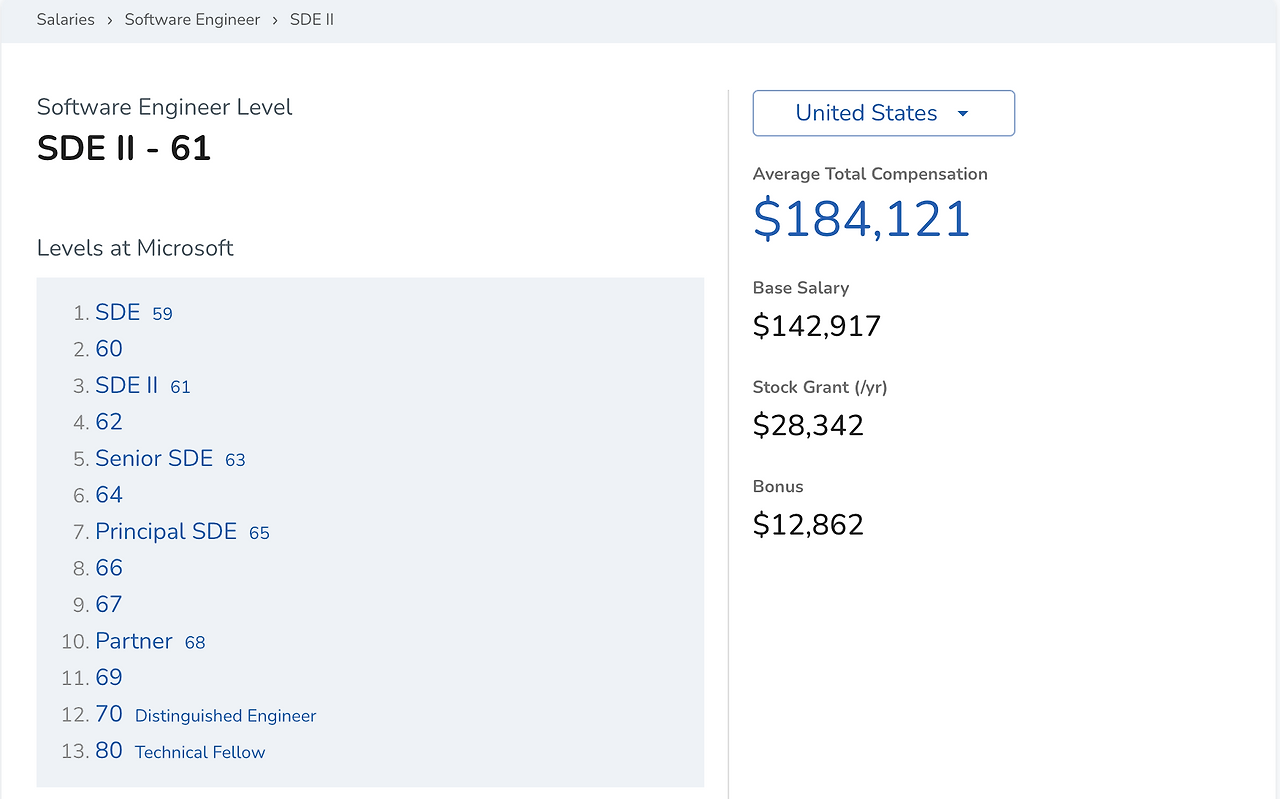Screen dimensions: 1280x799
Task: Open the SDE 59 level
Action: click(134, 312)
